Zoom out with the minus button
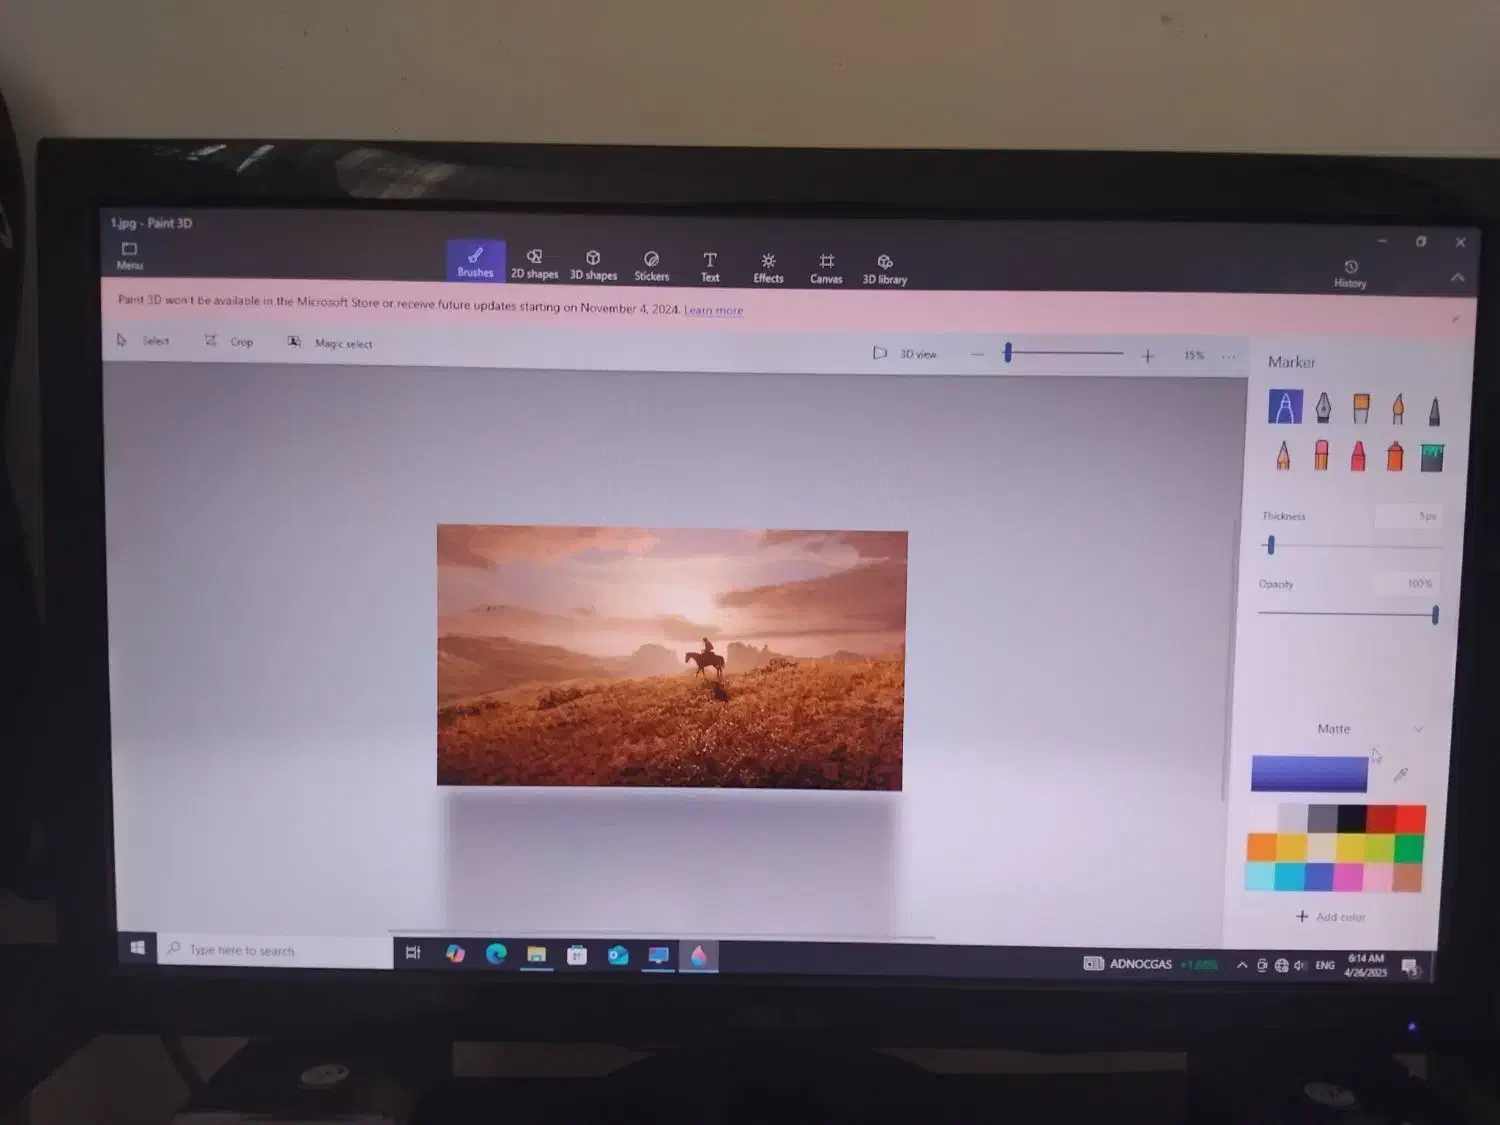Screen dimensions: 1500x1125 point(977,354)
